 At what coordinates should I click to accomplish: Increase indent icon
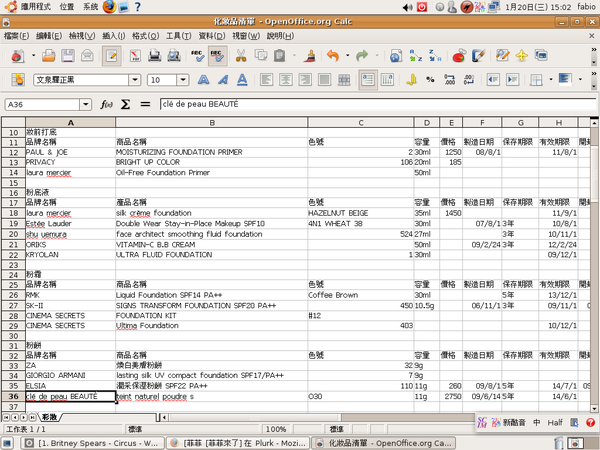[512, 80]
